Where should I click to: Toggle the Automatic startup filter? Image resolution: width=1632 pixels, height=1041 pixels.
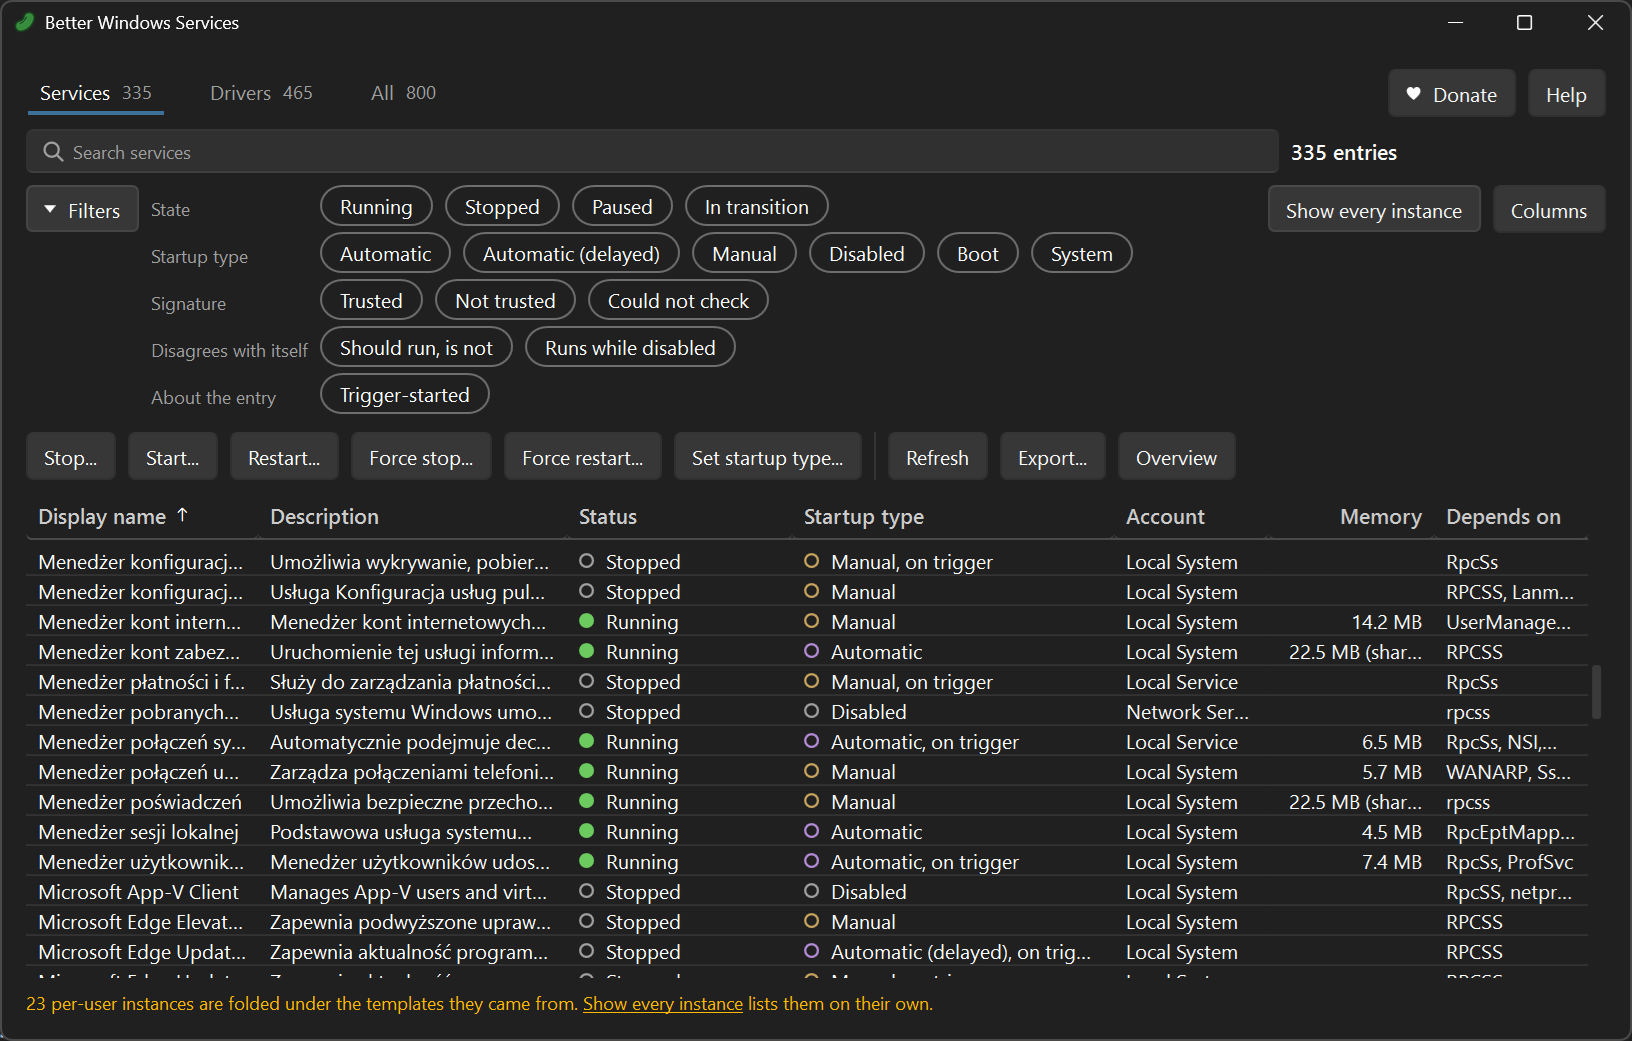click(385, 254)
